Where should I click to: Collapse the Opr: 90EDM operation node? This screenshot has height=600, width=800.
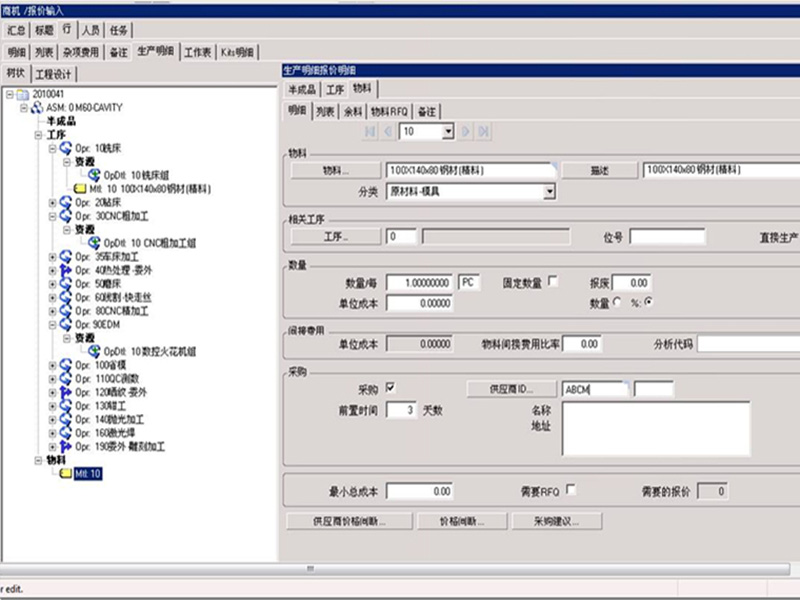[53, 324]
